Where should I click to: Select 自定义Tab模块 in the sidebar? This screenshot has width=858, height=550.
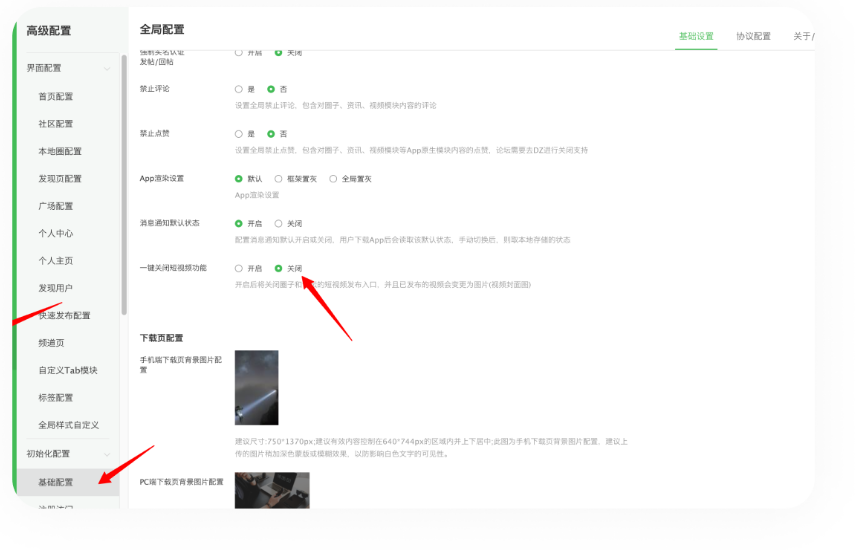point(68,371)
